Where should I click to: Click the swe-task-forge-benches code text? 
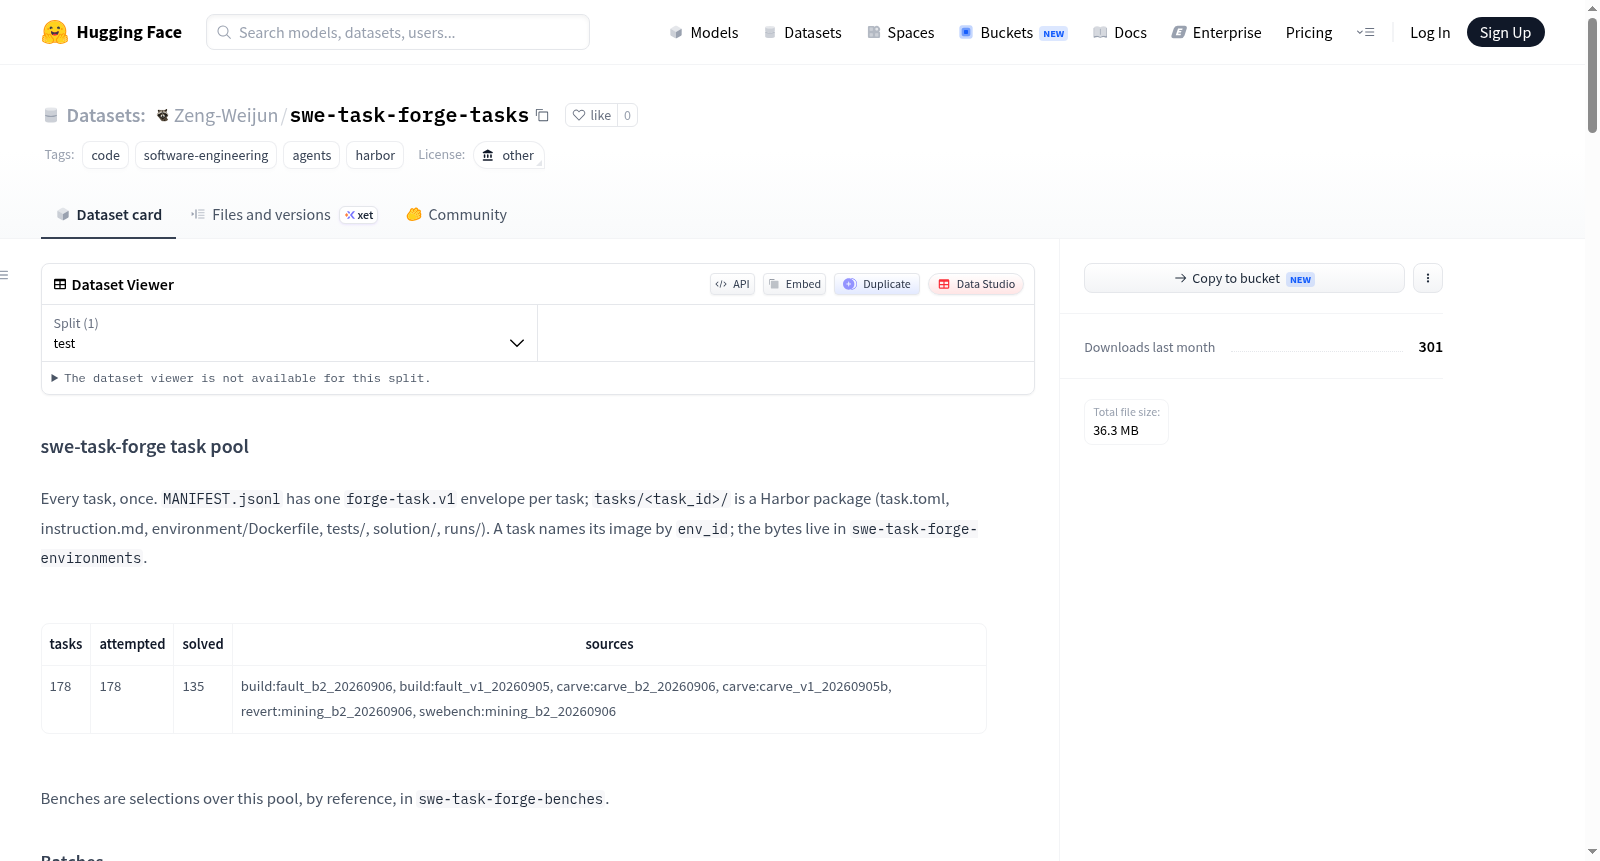pos(511,799)
